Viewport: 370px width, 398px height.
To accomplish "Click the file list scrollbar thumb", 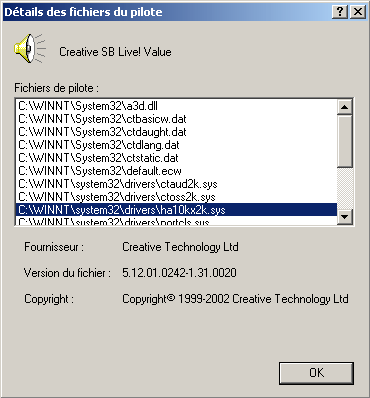I will (x=345, y=141).
